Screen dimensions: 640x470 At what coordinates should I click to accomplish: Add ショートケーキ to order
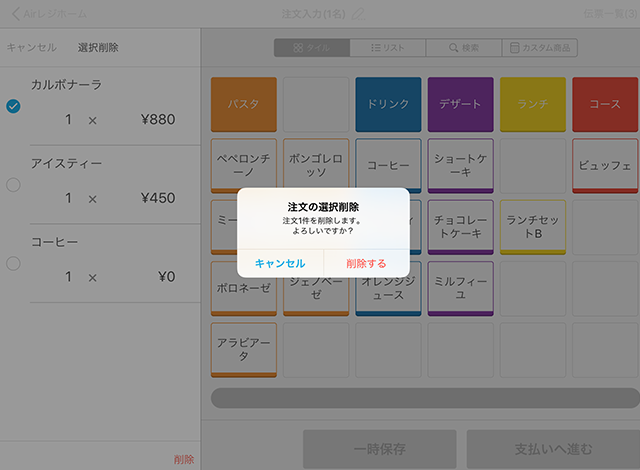point(460,166)
